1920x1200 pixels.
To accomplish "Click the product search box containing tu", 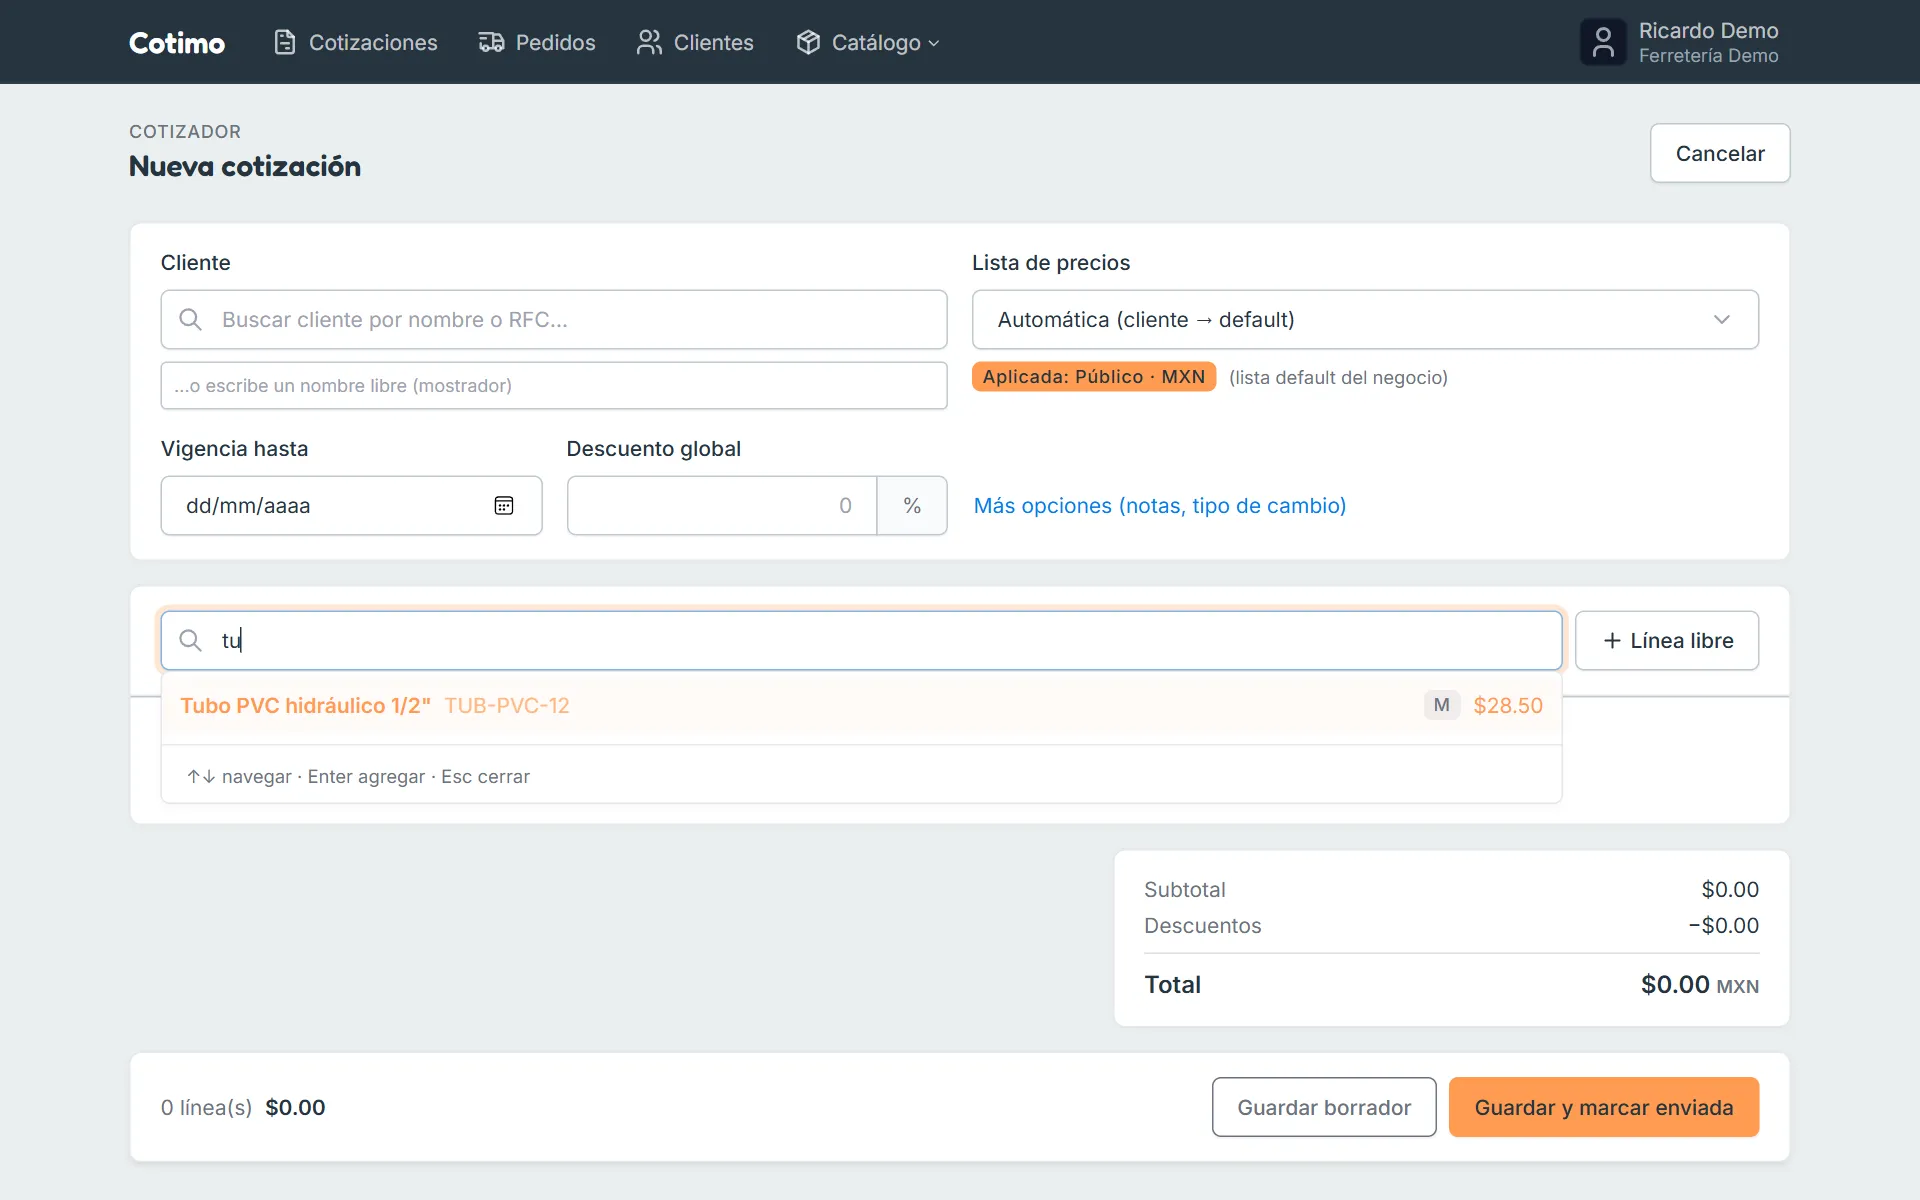I will (861, 640).
